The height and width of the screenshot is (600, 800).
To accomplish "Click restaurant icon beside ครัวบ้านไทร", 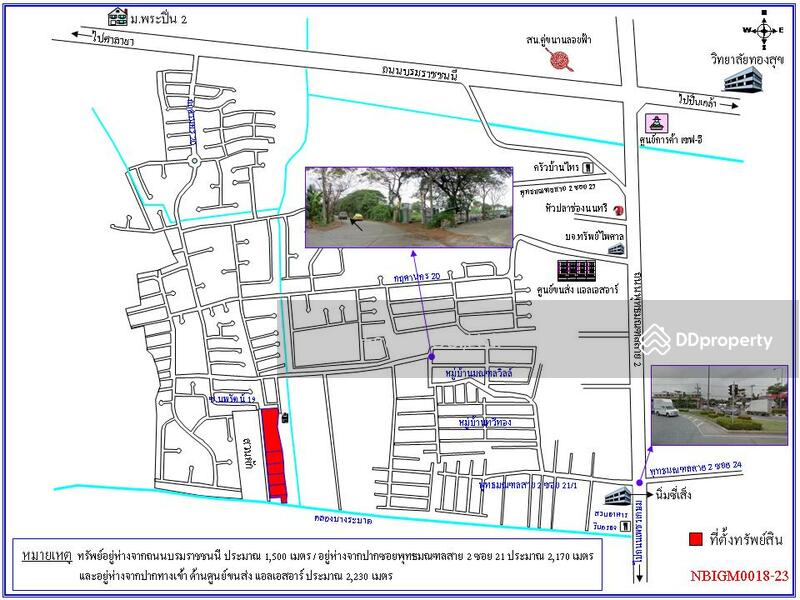I will pos(589,168).
